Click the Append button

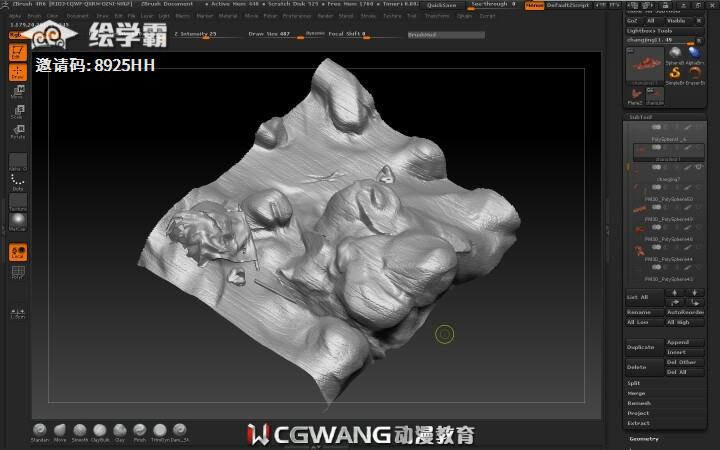point(685,343)
